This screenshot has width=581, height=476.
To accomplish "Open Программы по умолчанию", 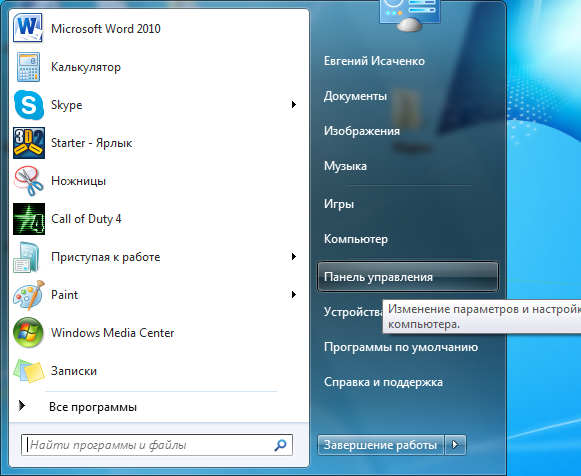I will pyautogui.click(x=401, y=347).
